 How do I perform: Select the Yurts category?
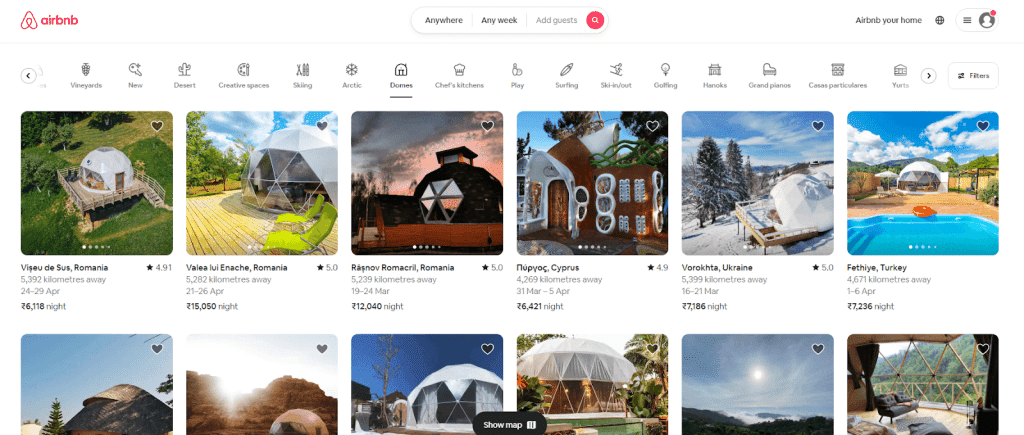point(901,76)
